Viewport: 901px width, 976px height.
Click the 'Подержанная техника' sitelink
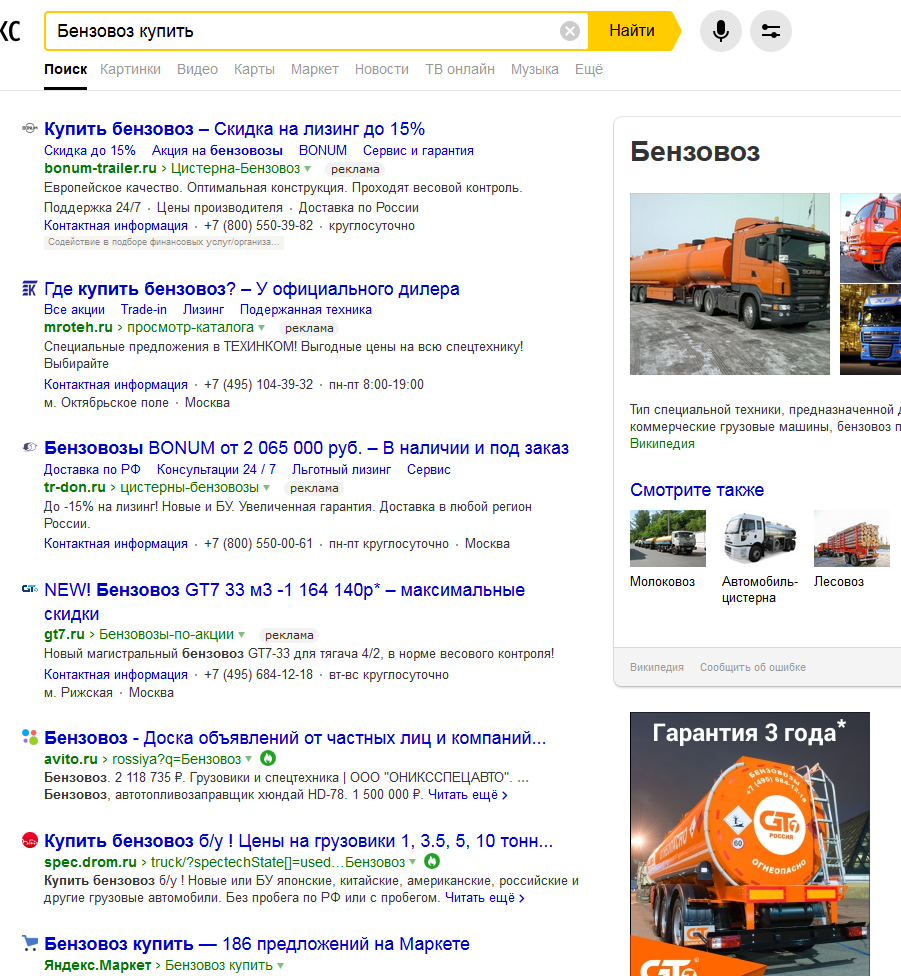click(306, 309)
